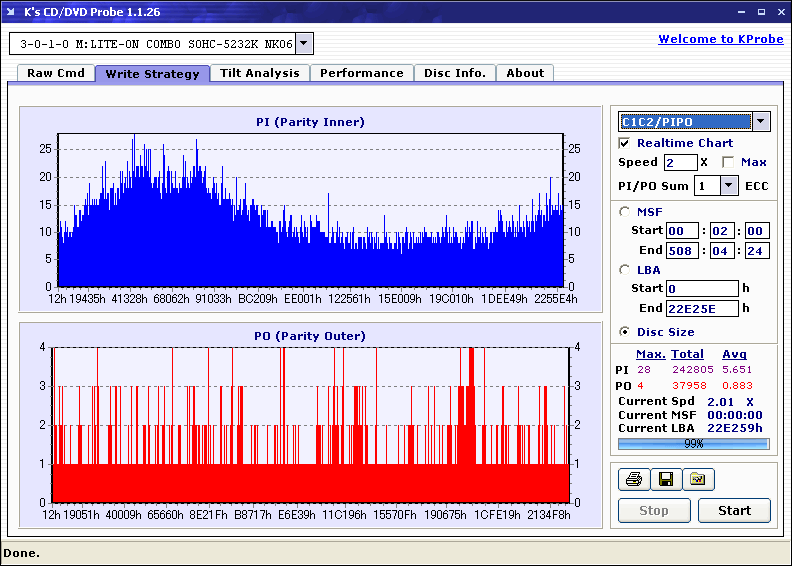Click the yellow image export icon
Screen dimensions: 792x566
click(698, 480)
